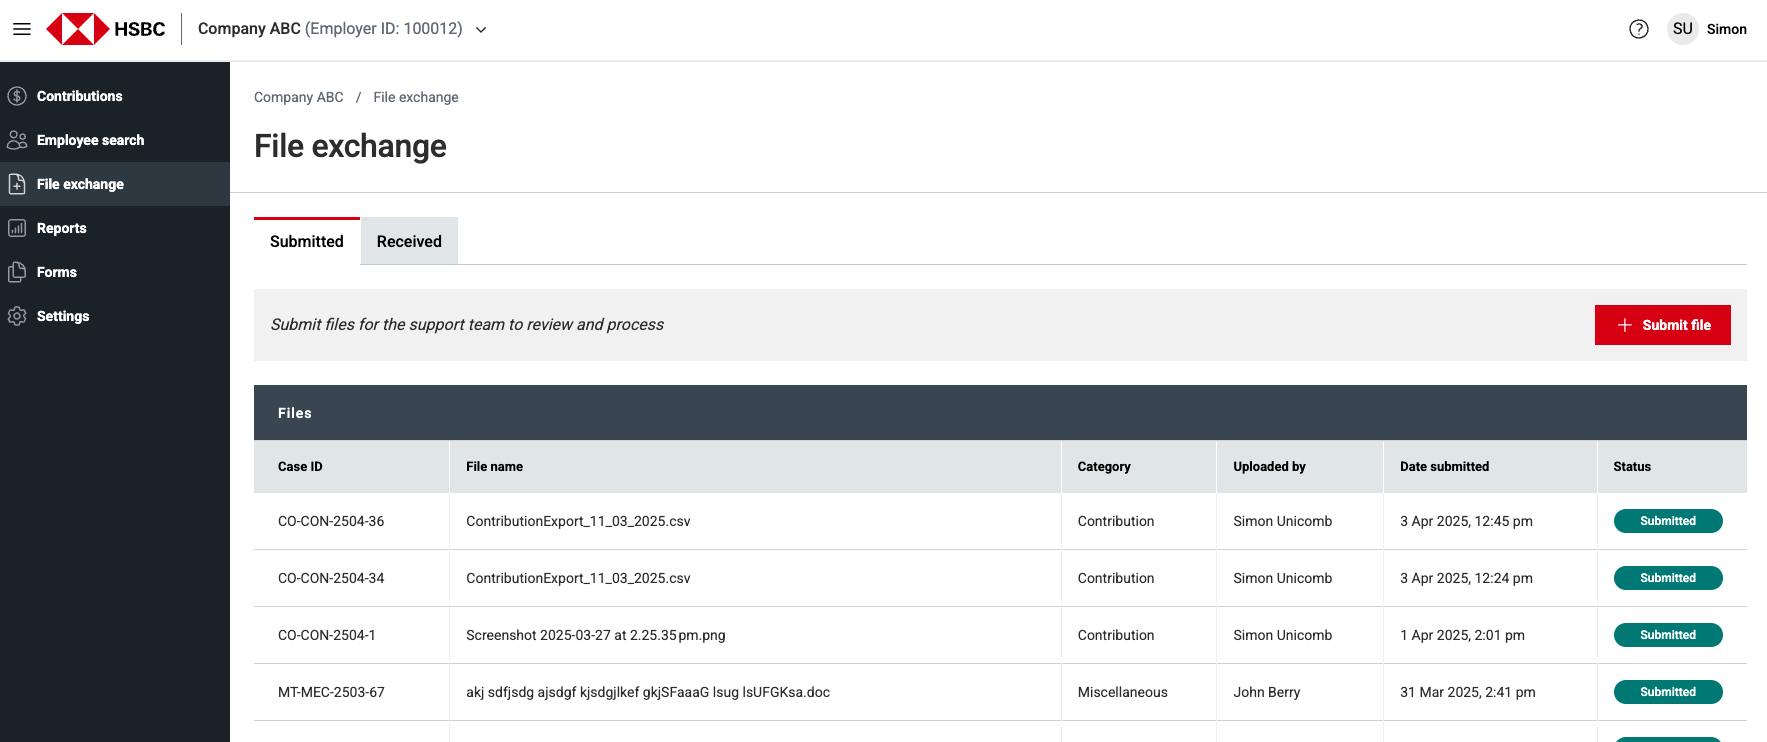Follow the Company ABC breadcrumb link
The height and width of the screenshot is (742, 1767).
point(299,97)
